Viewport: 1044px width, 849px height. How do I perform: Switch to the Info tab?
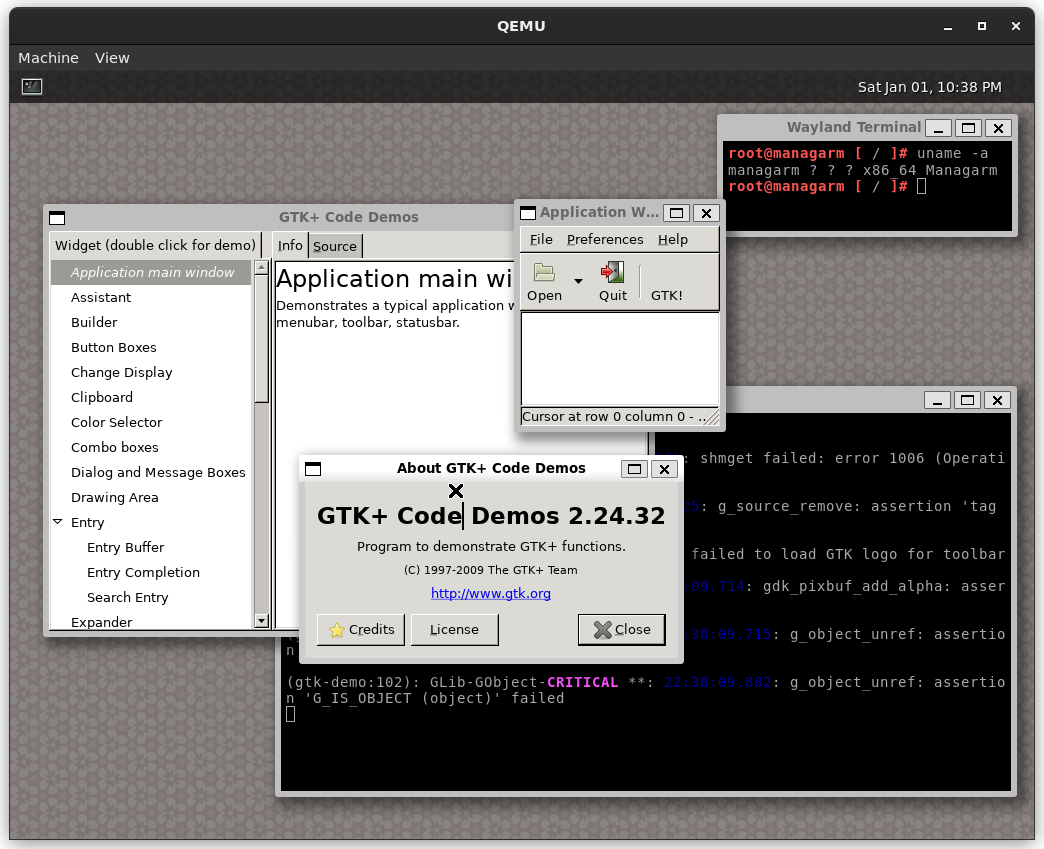click(290, 245)
